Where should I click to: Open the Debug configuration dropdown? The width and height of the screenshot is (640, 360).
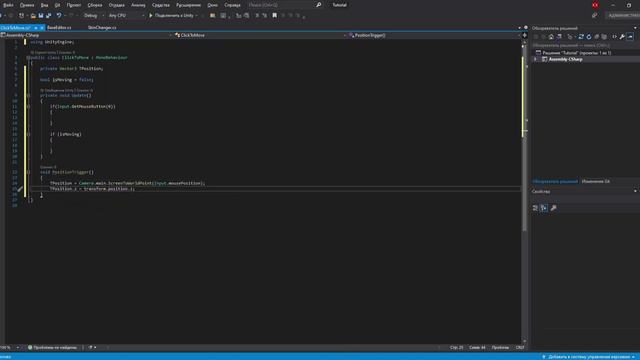point(93,16)
